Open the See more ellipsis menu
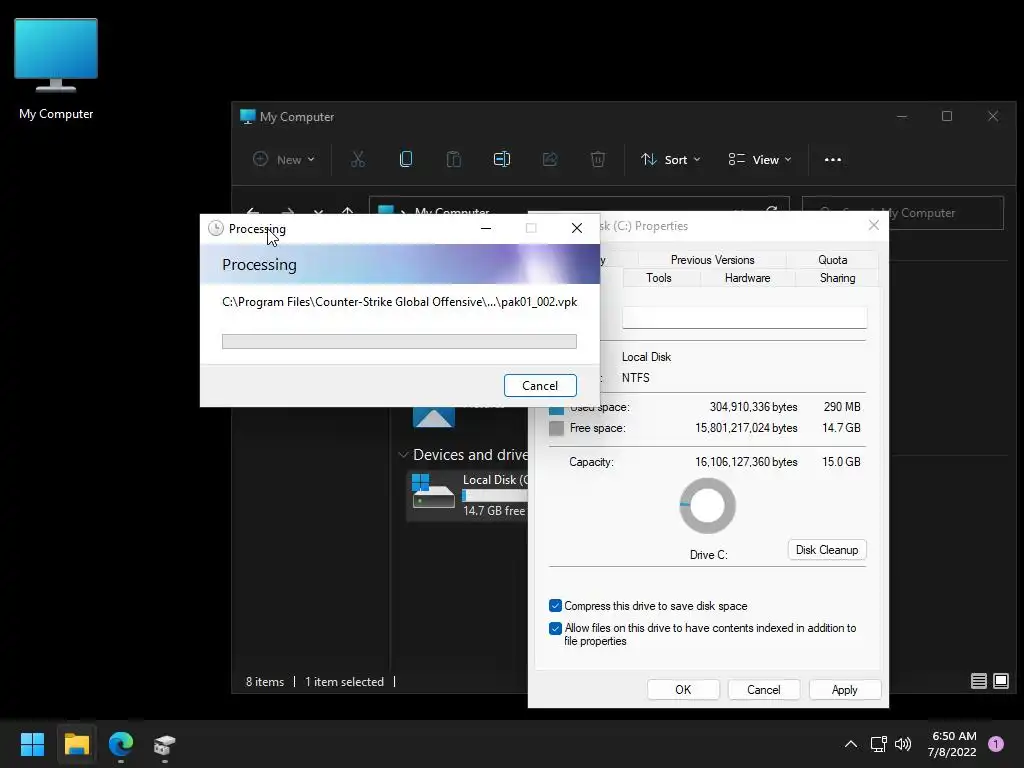 tap(833, 160)
